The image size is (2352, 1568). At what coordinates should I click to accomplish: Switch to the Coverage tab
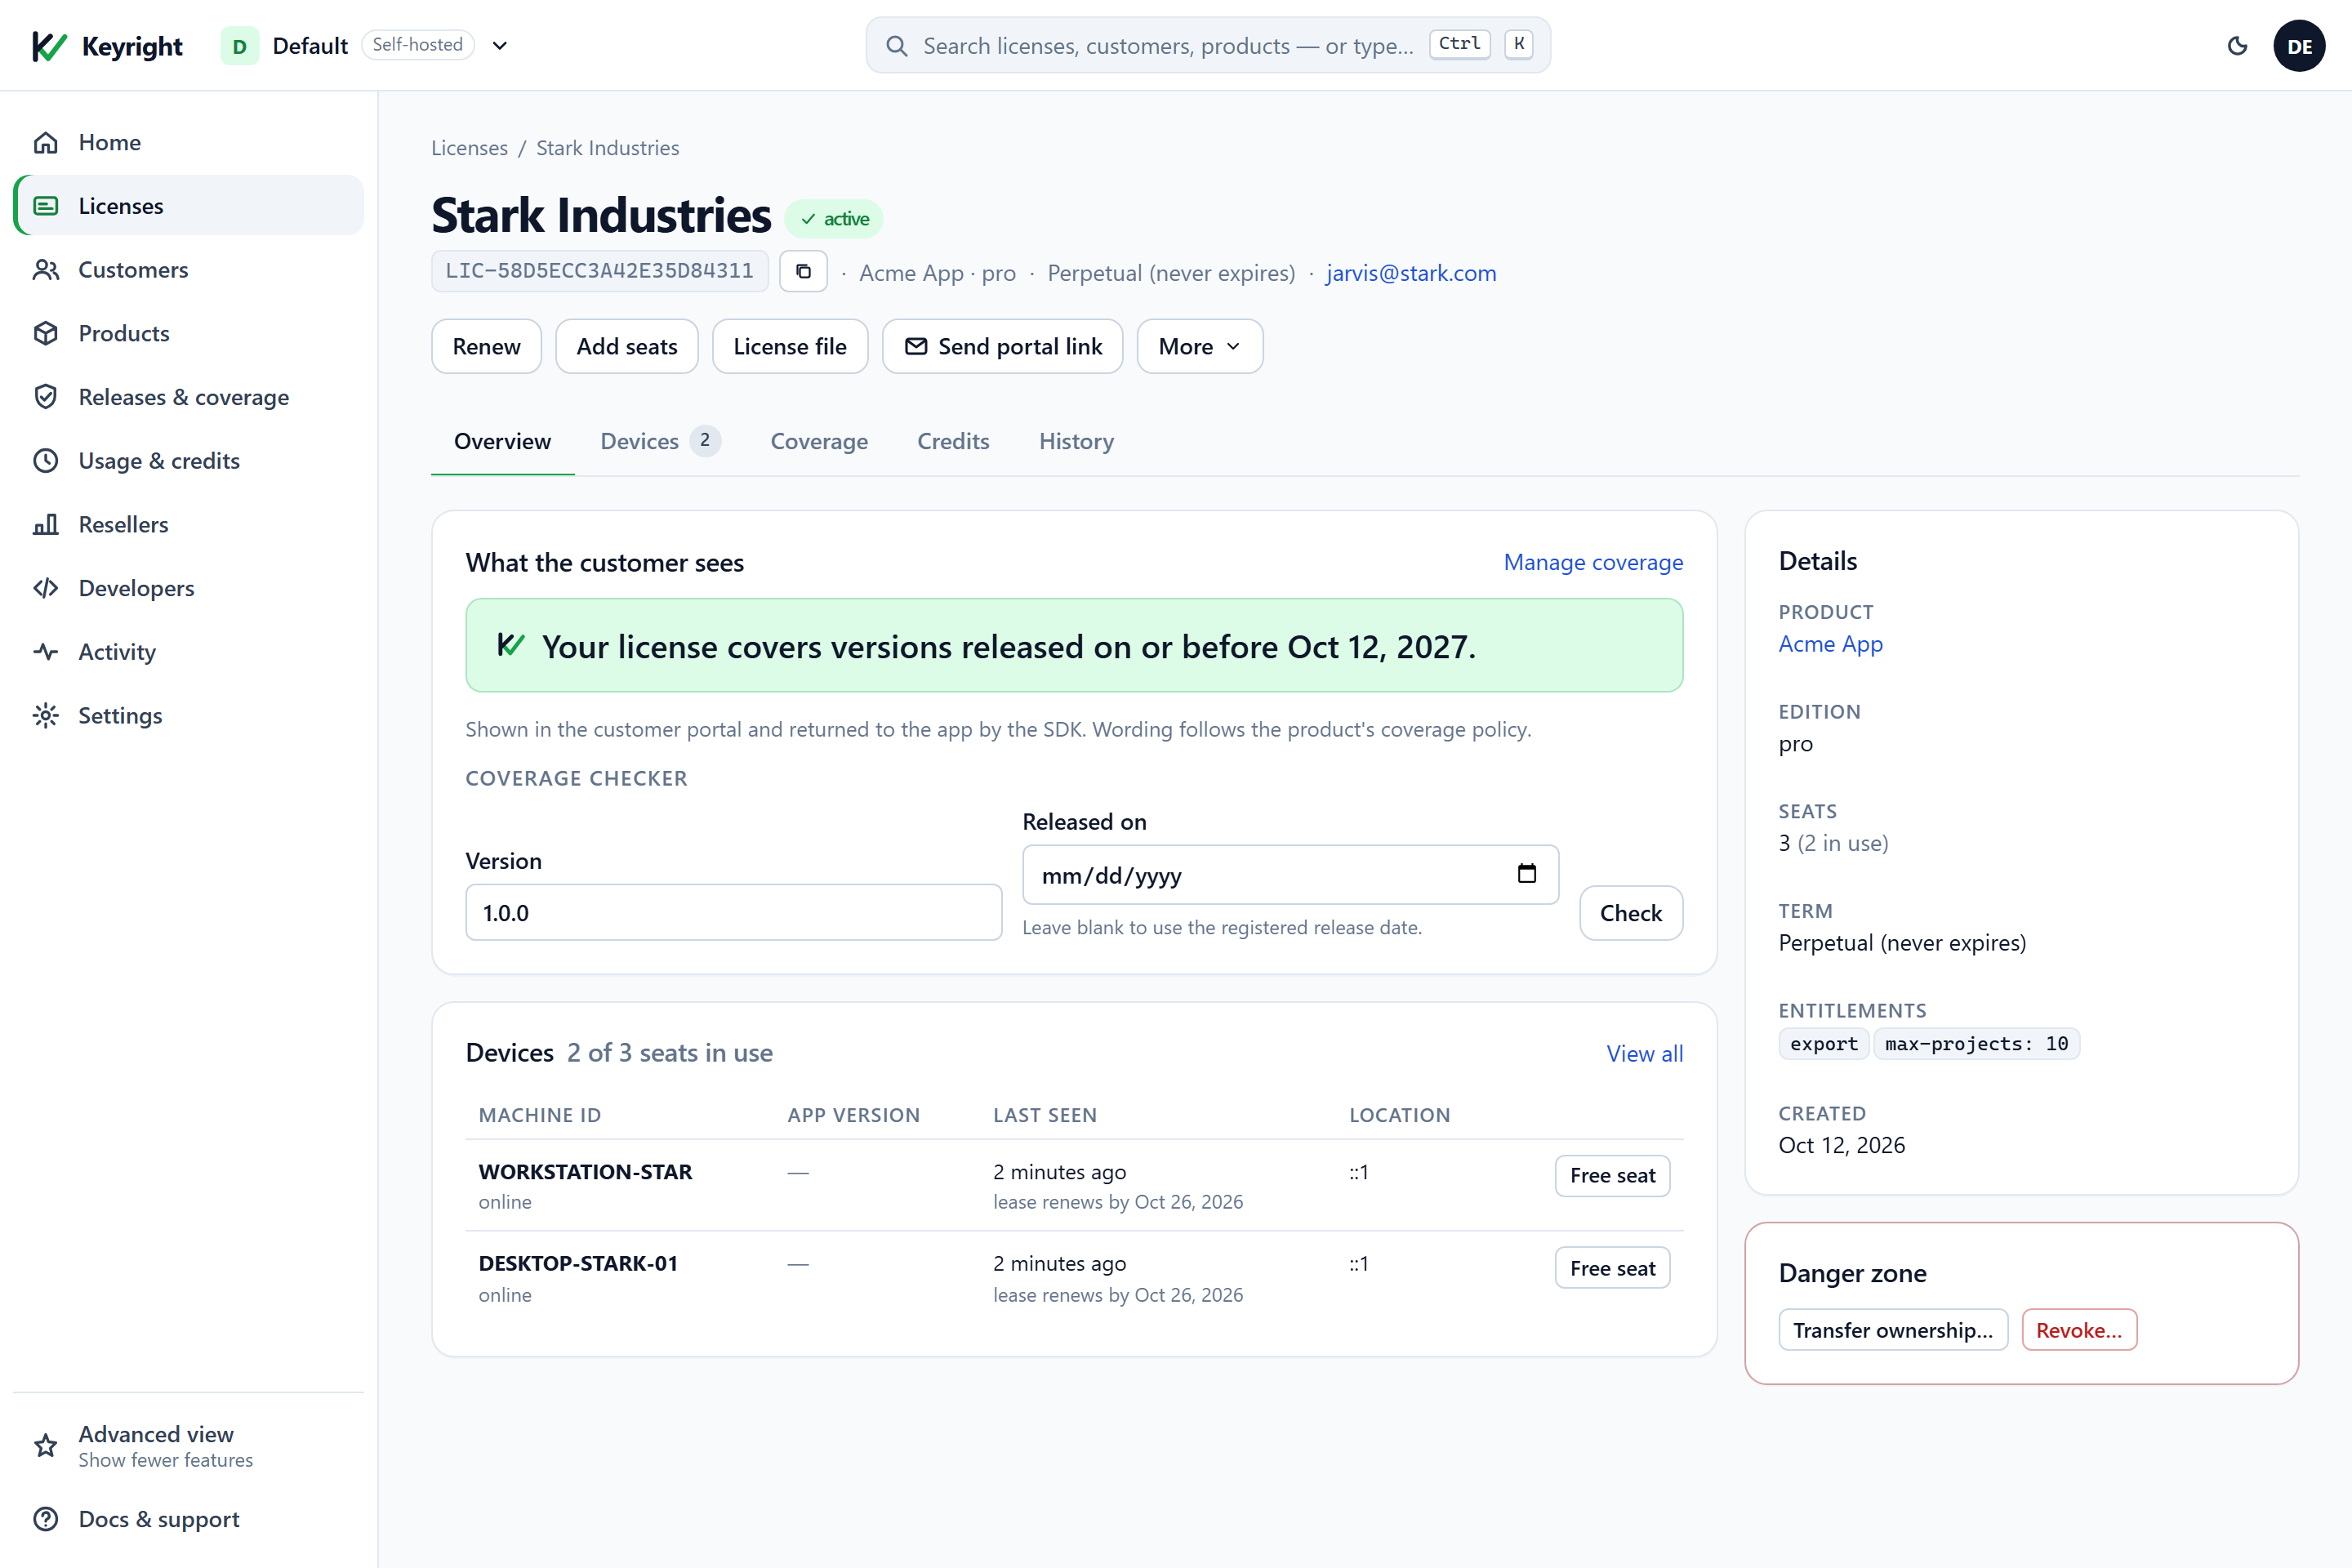point(819,441)
